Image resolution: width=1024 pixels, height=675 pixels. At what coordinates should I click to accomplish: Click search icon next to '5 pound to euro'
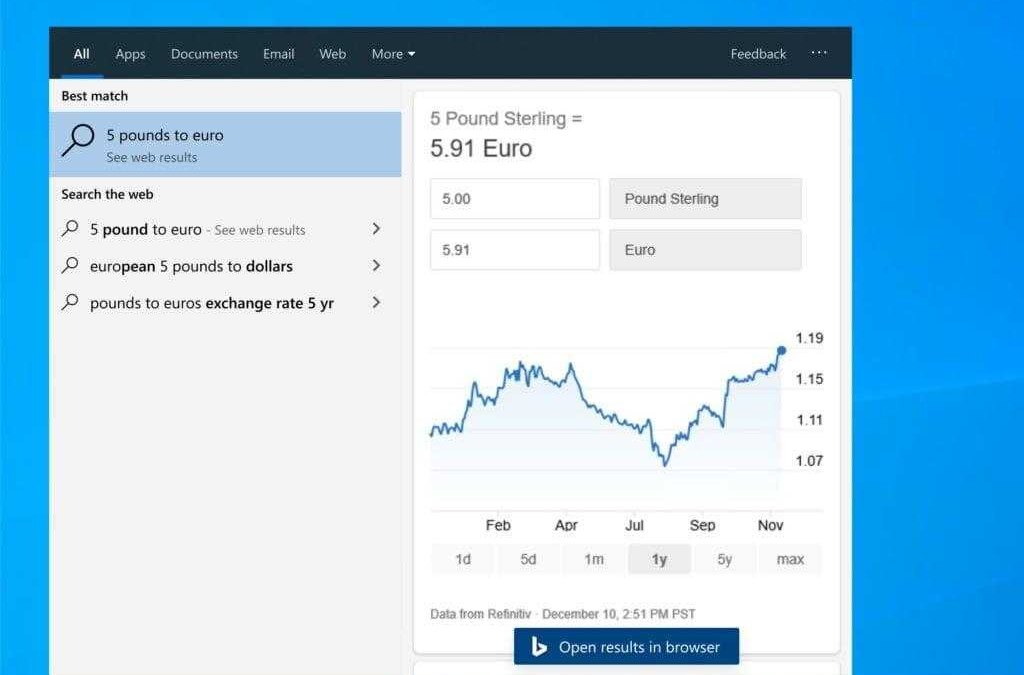coord(70,229)
